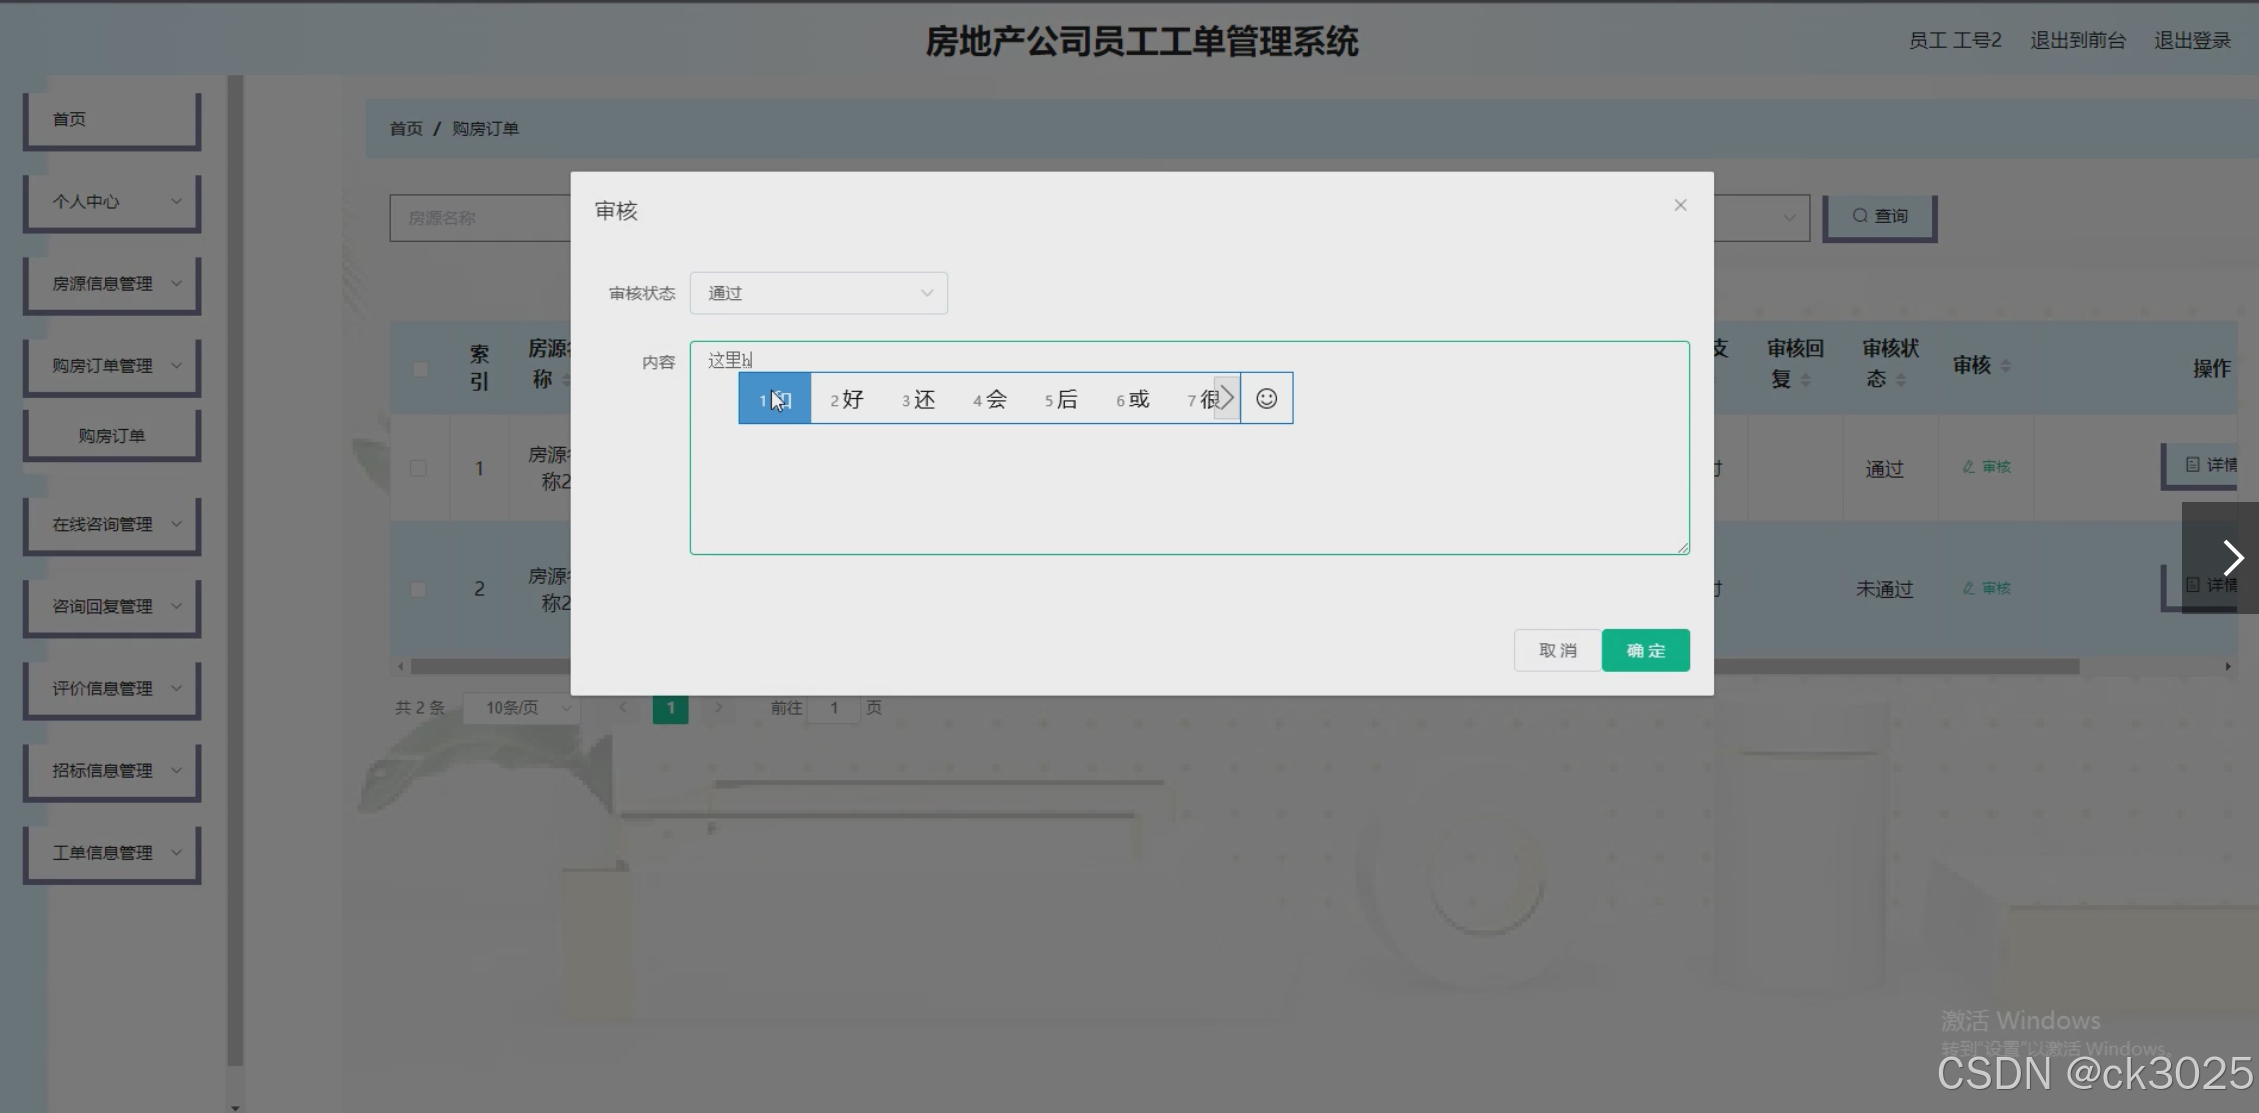The image size is (2259, 1113).
Task: Click the table's horizontal scrollbar
Action: coord(1900,666)
